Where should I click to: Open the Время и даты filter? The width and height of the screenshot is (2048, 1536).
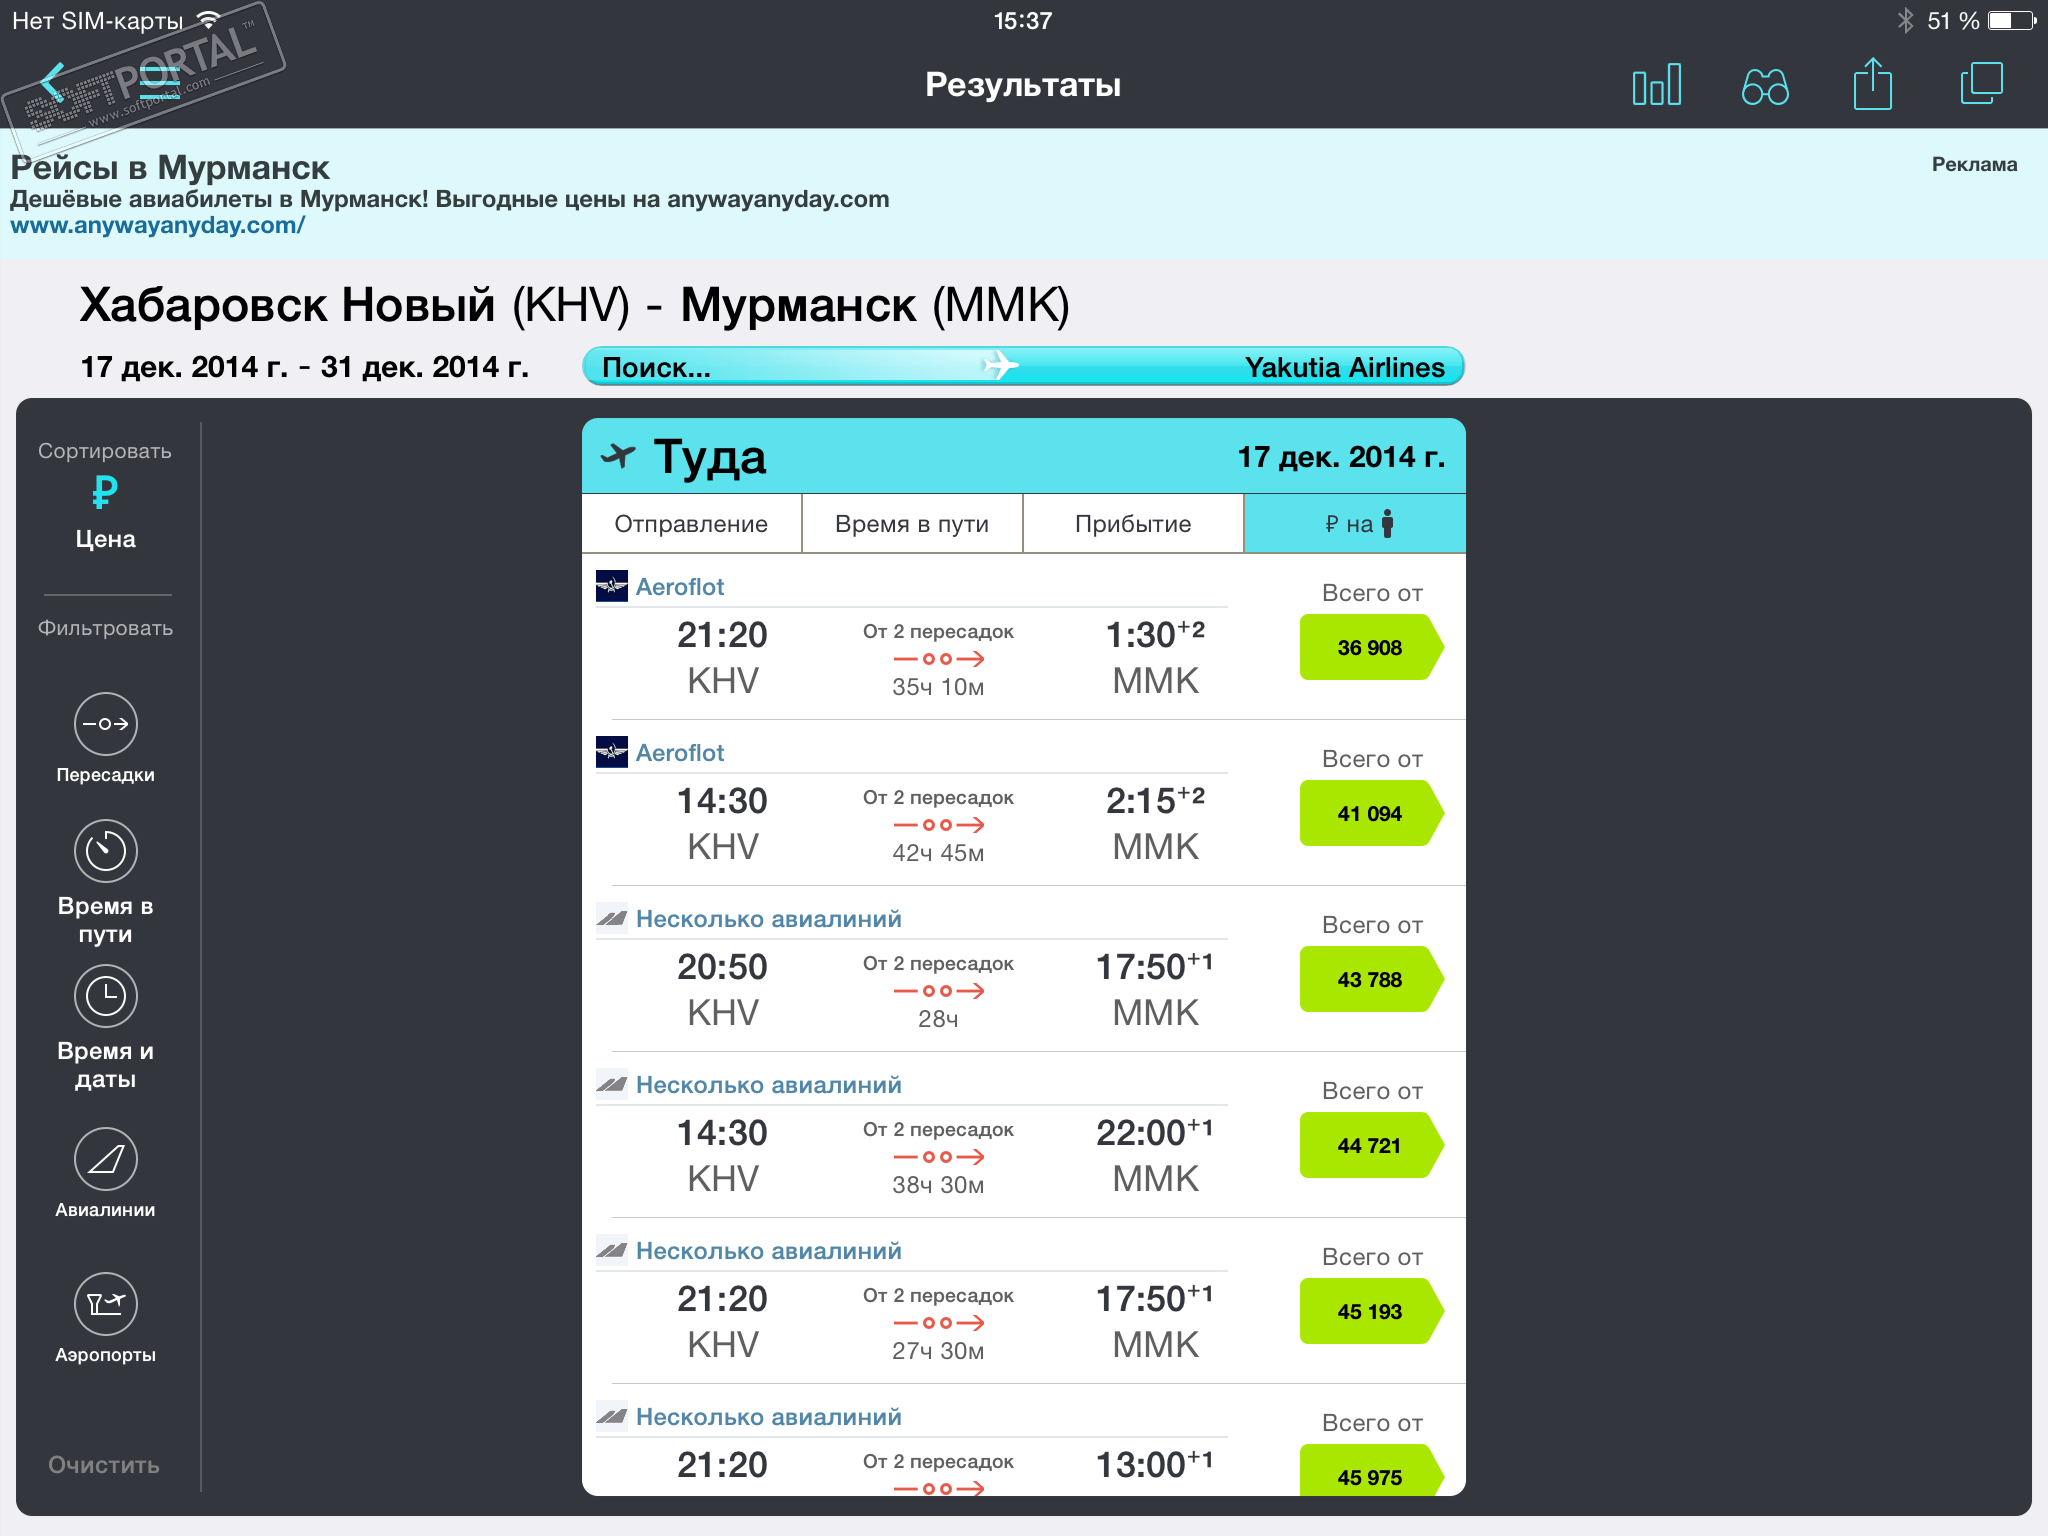pos(105,997)
